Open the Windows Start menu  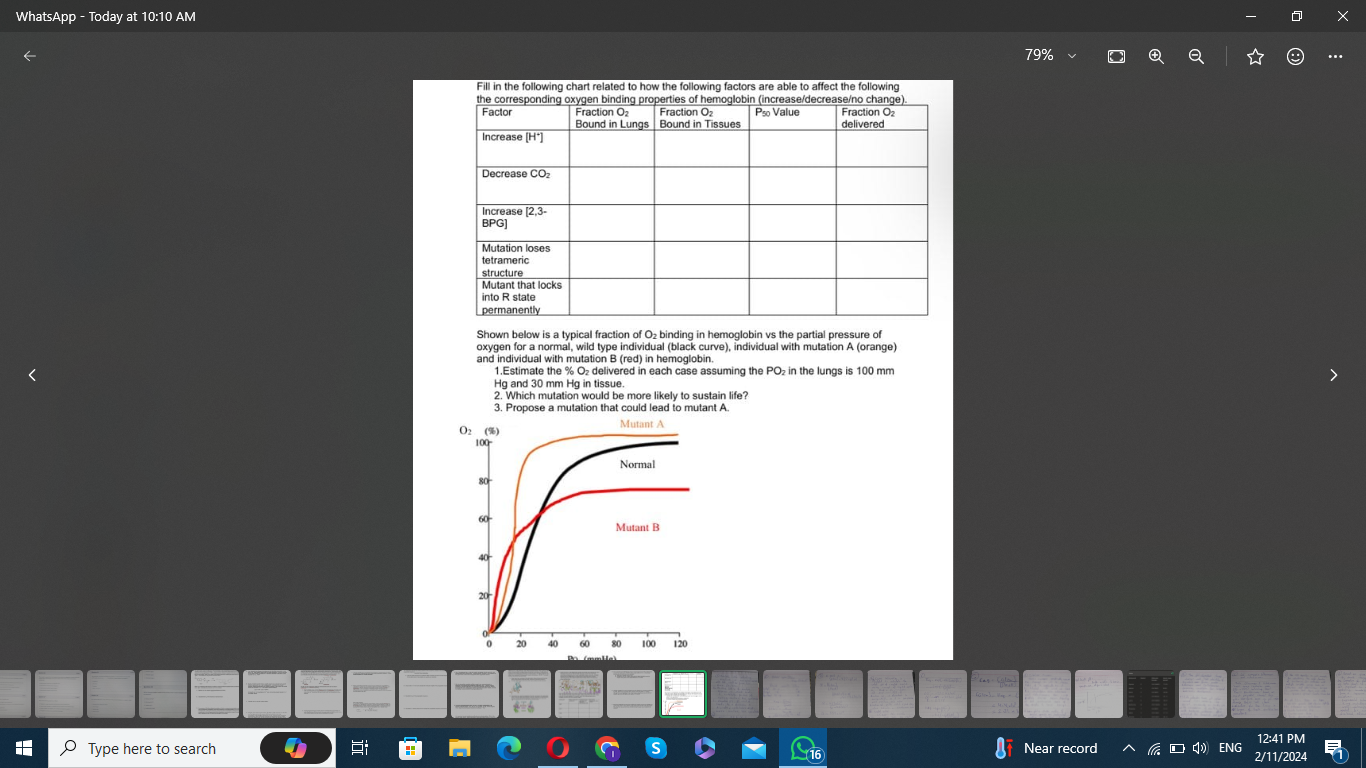[24, 748]
